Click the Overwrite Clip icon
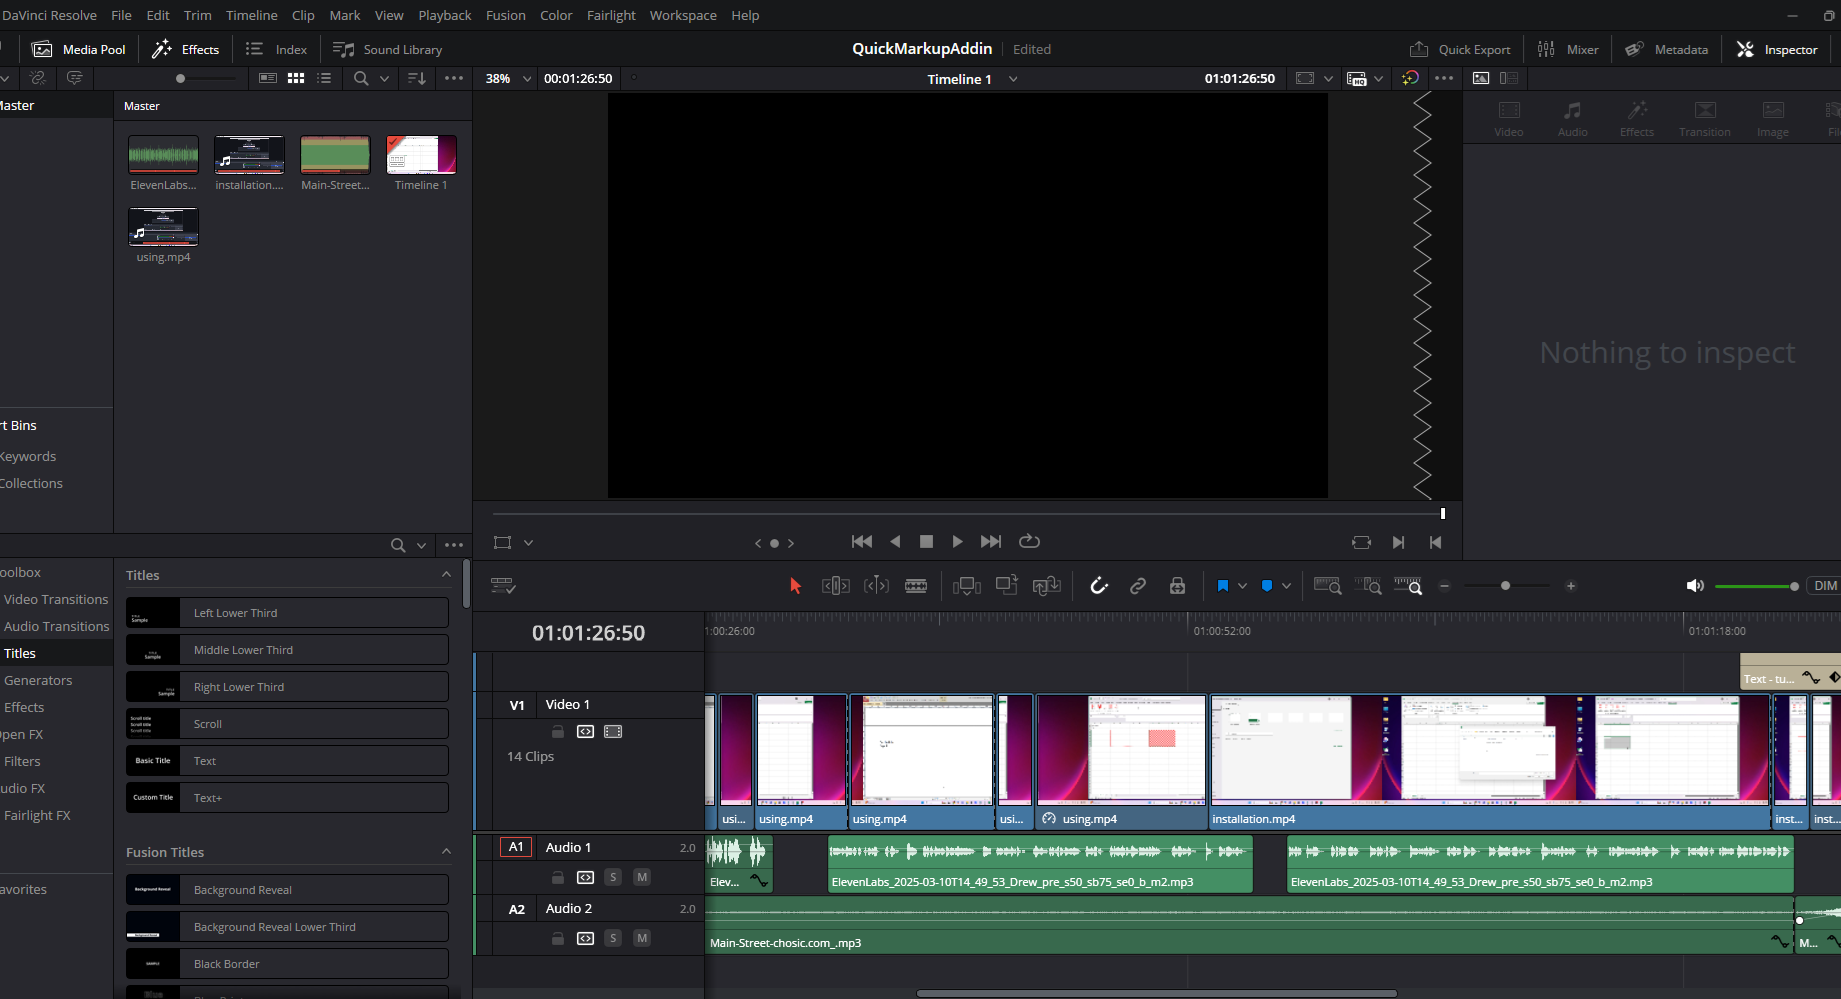 pyautogui.click(x=1007, y=586)
